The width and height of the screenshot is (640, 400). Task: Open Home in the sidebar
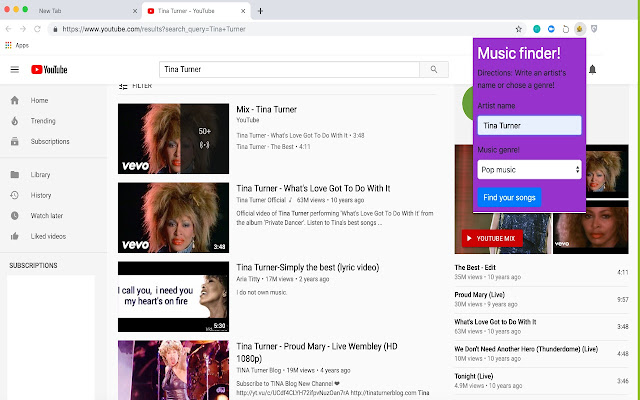pyautogui.click(x=39, y=100)
